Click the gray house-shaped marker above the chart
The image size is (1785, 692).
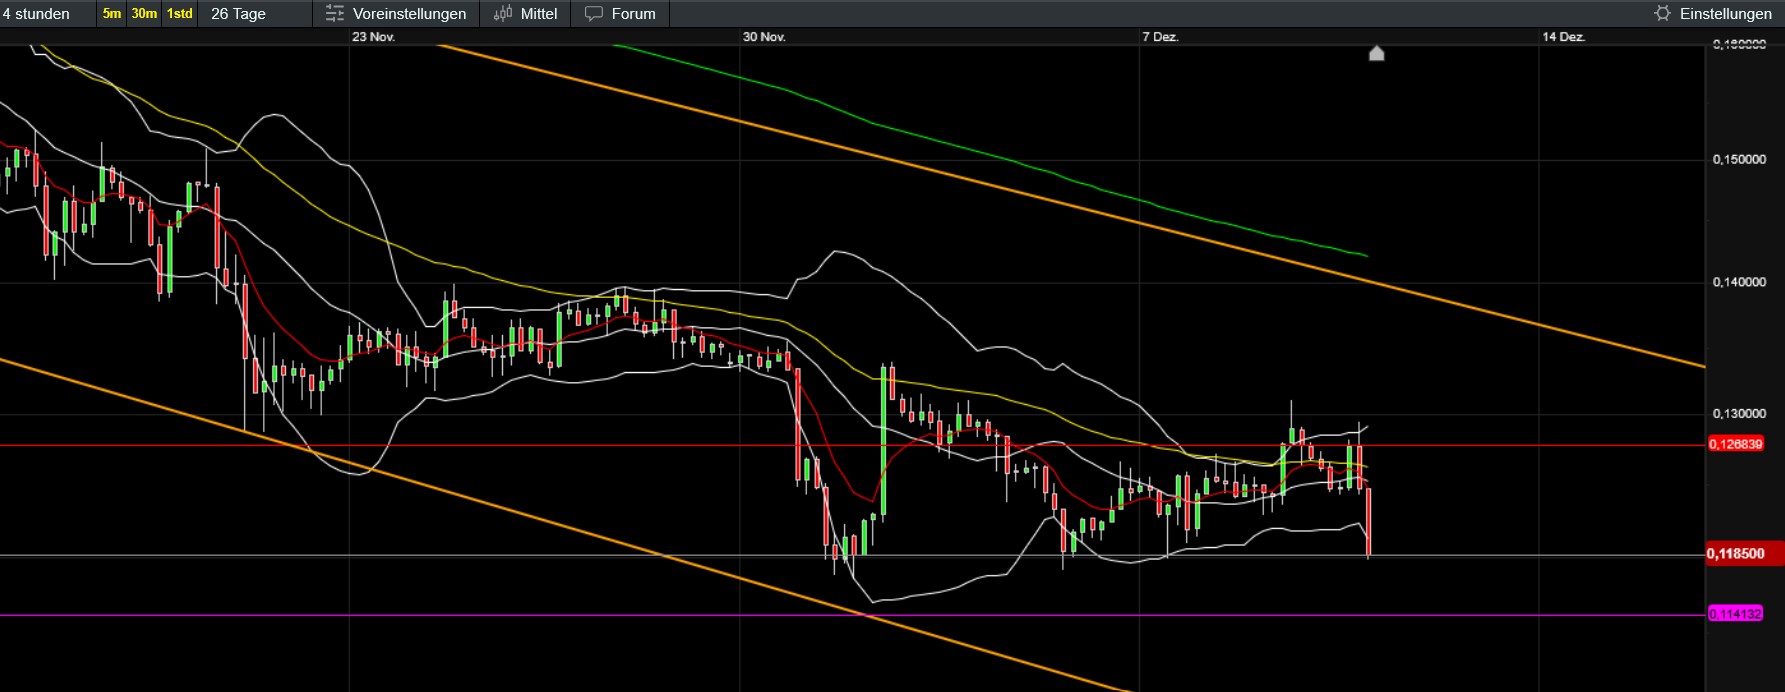pos(1376,53)
